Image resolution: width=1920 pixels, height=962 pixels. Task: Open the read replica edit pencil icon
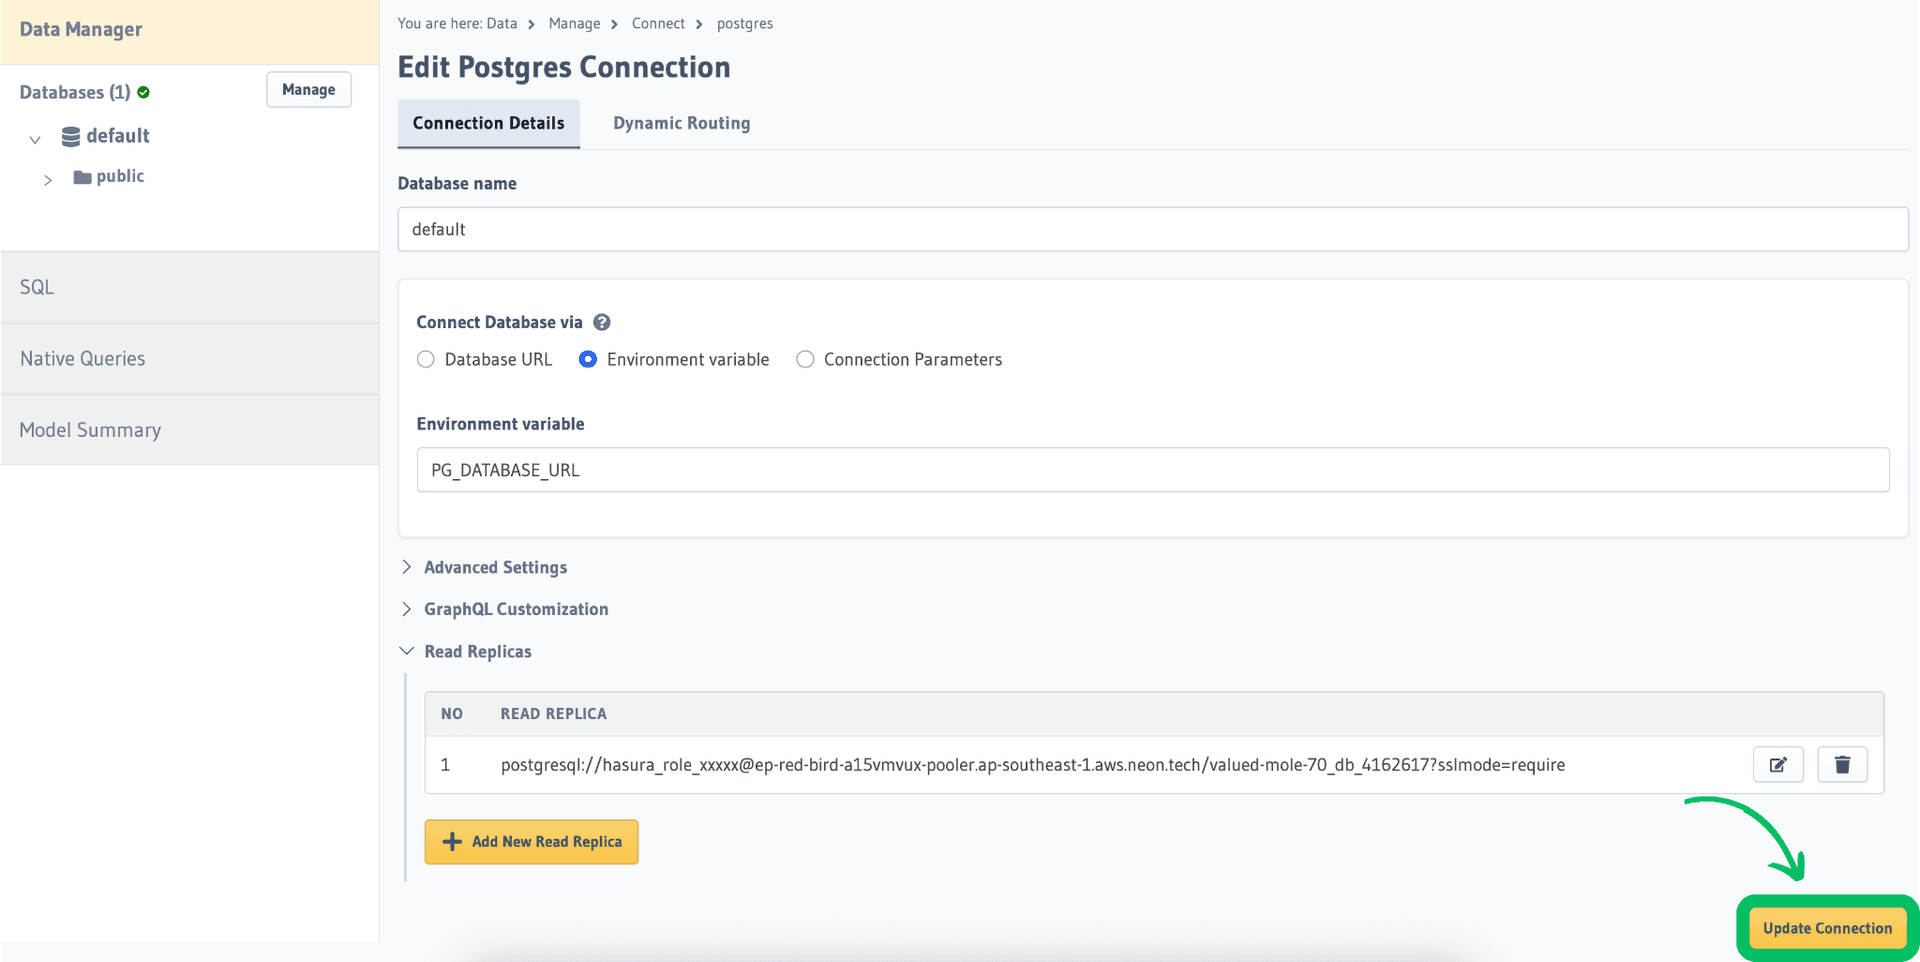click(x=1778, y=764)
